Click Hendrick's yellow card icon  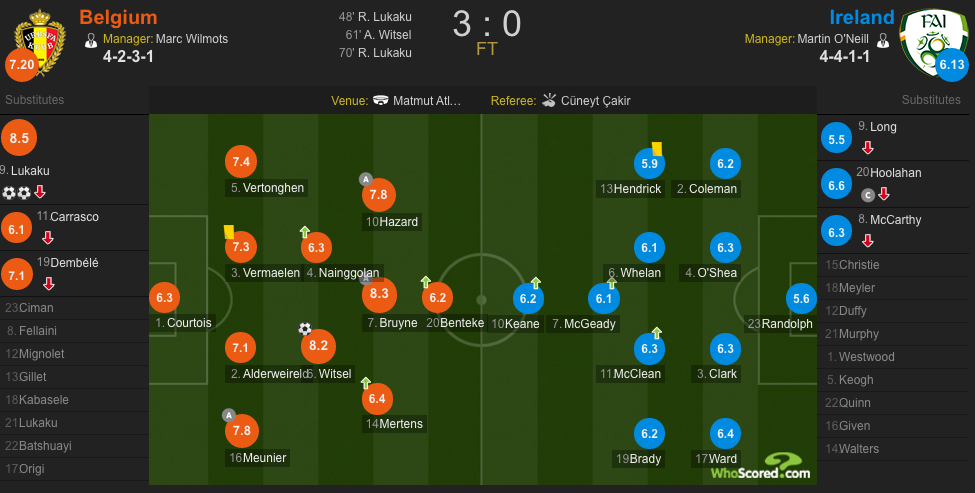657,148
